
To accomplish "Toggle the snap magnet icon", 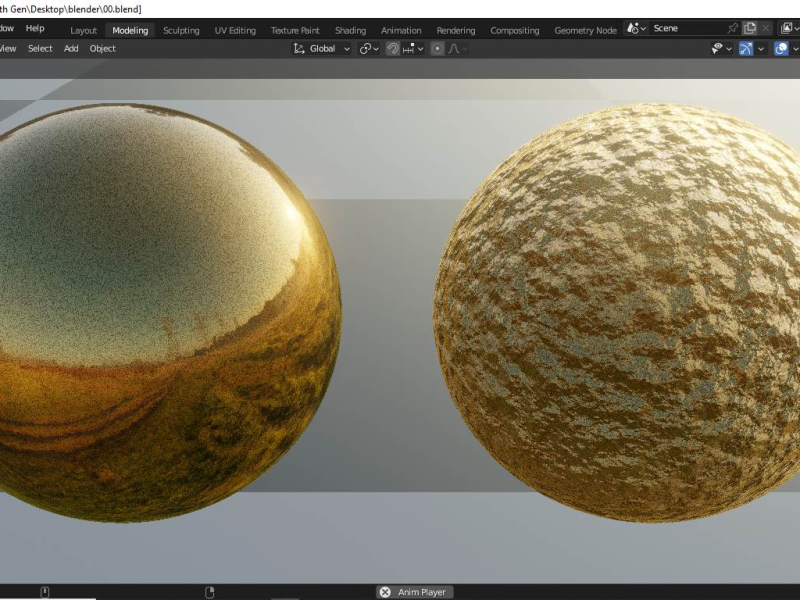I will click(x=393, y=48).
